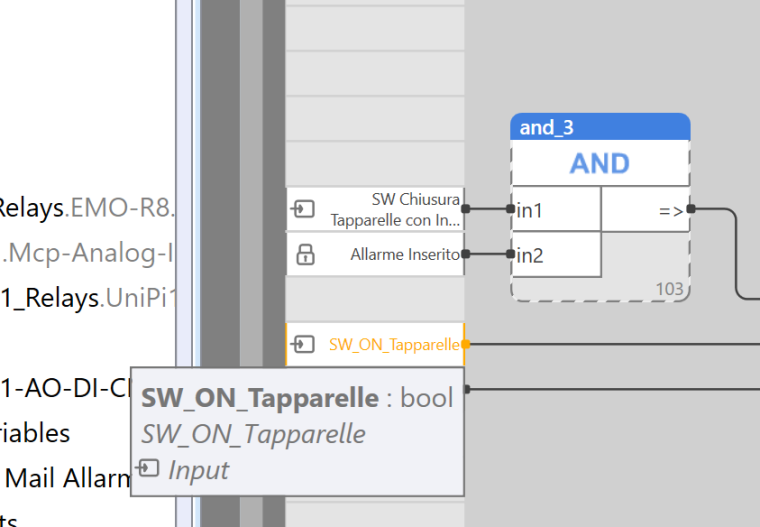The height and width of the screenshot is (527, 760).
Task: Click the block number 103 on and_3
Action: click(x=669, y=289)
